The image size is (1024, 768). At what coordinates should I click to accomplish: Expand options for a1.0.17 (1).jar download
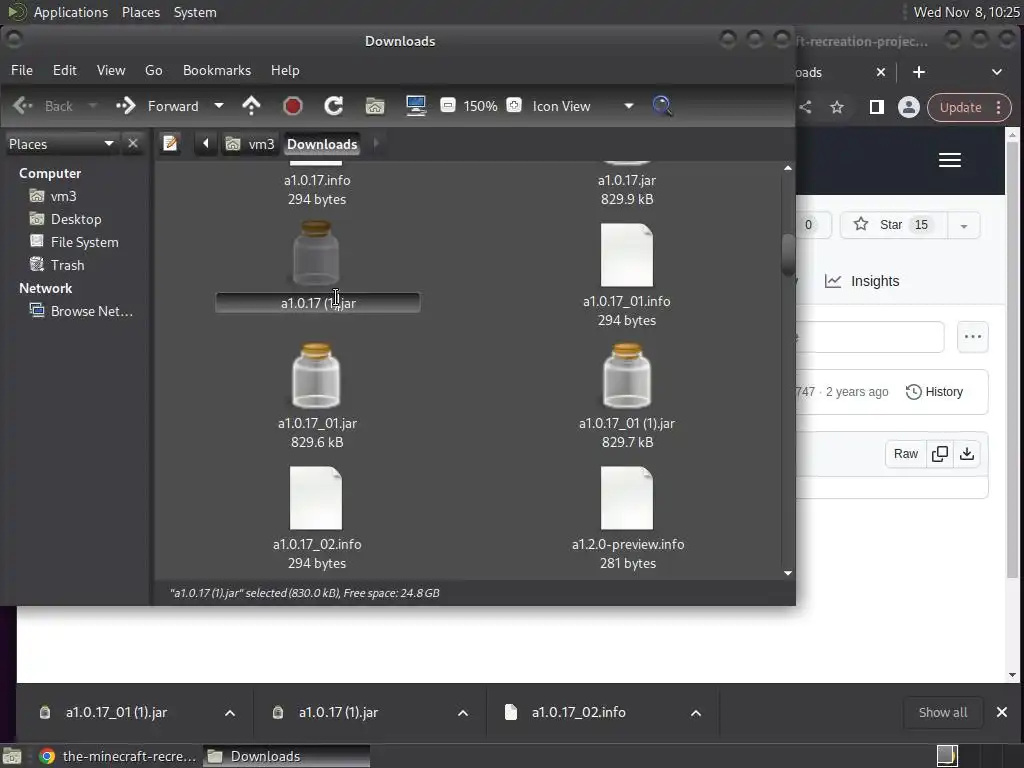point(463,712)
